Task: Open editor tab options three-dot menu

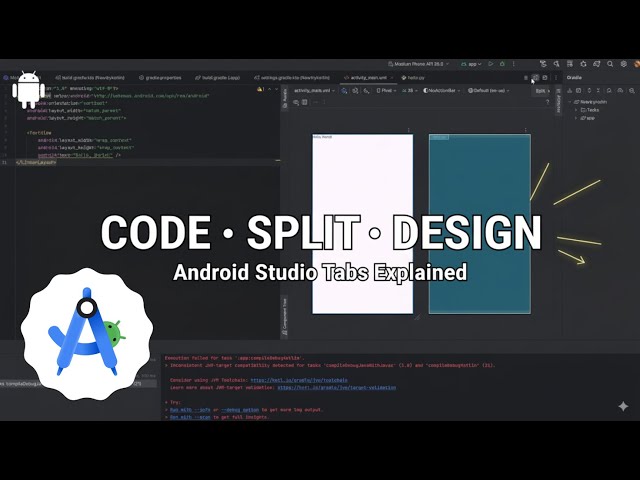Action: pyautogui.click(x=556, y=78)
